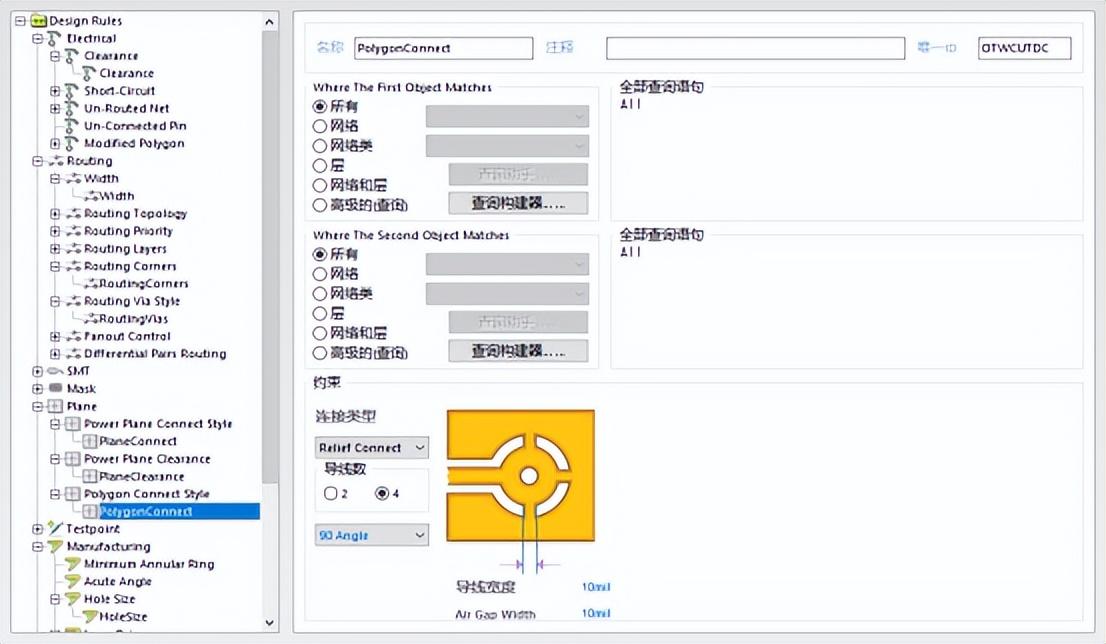The height and width of the screenshot is (644, 1106).
Task: Select the RoutingVias rule item
Action: pos(133,319)
